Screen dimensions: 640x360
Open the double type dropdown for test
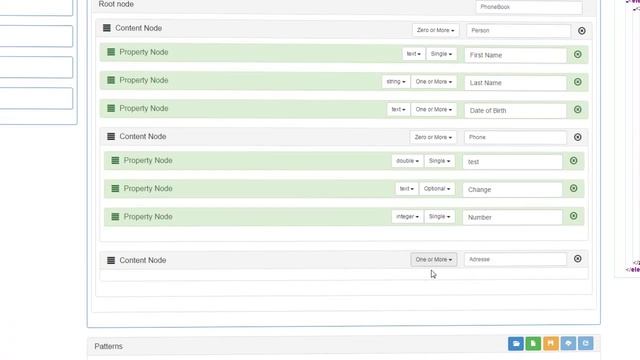click(x=407, y=161)
